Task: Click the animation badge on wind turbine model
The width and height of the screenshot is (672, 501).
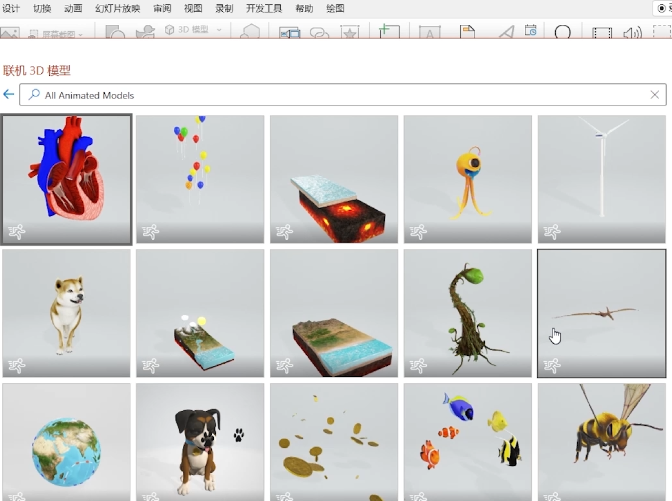Action: click(x=552, y=232)
